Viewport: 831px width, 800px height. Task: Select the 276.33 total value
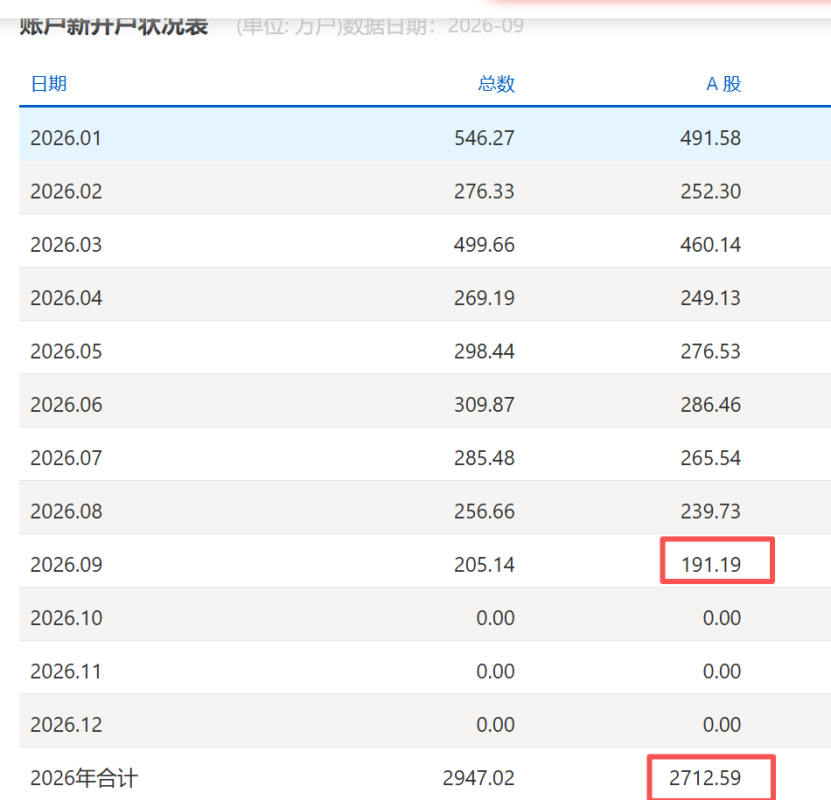coord(484,192)
